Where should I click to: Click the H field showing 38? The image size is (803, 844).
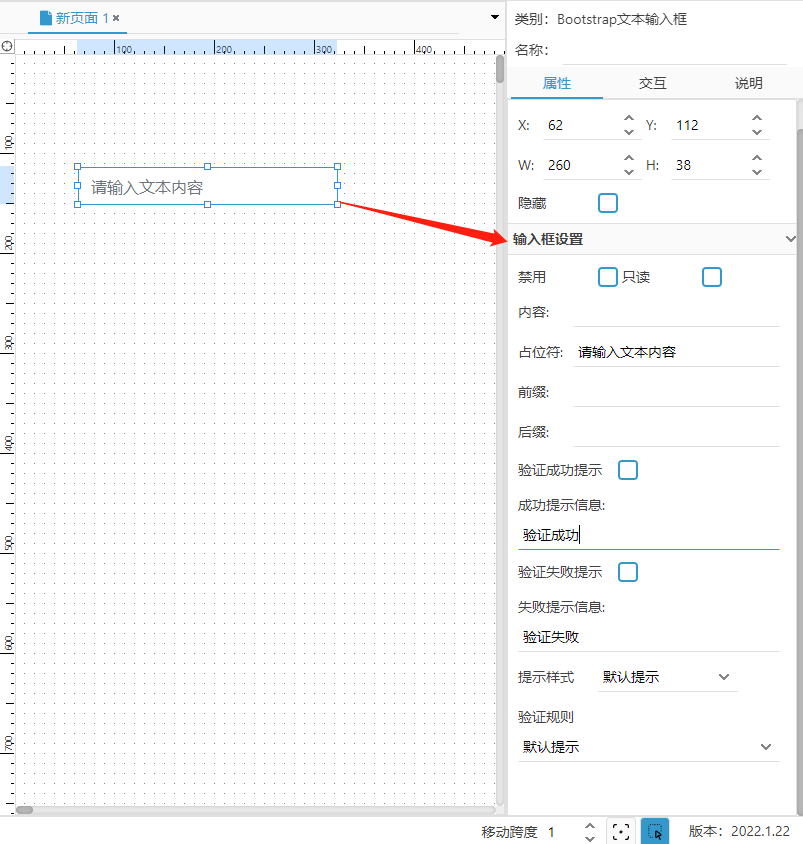(x=710, y=165)
